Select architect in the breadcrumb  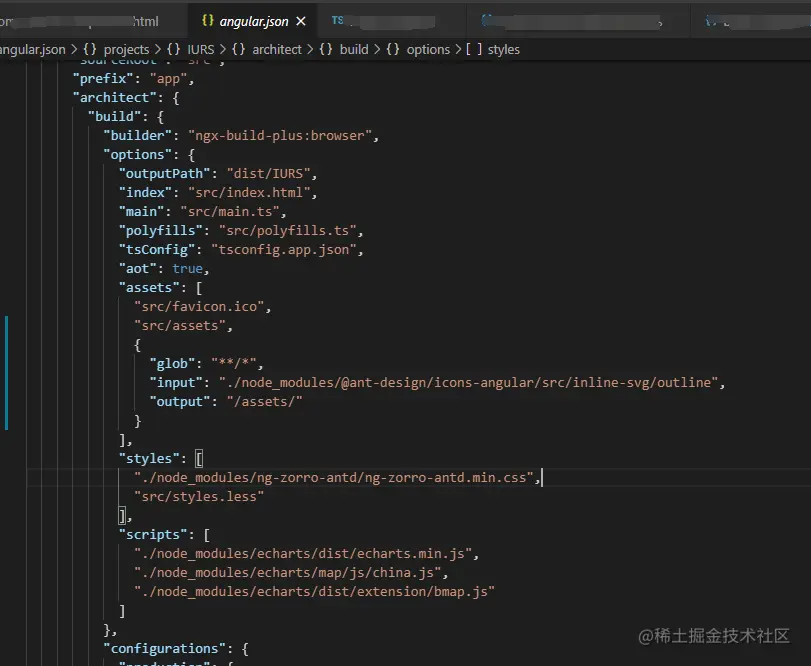coord(277,50)
